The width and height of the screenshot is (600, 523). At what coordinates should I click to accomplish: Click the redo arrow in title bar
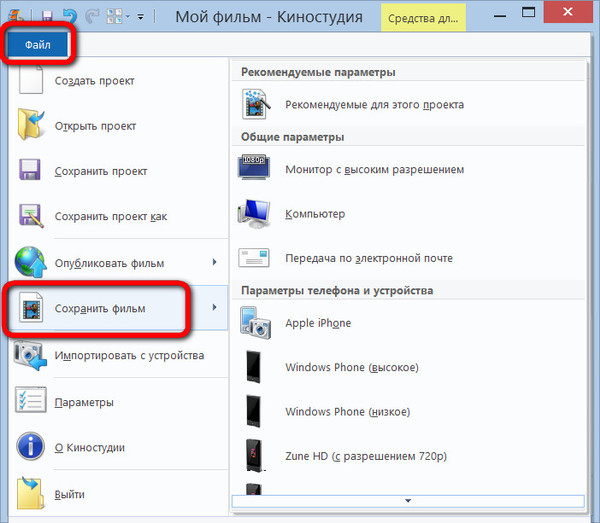[x=90, y=16]
